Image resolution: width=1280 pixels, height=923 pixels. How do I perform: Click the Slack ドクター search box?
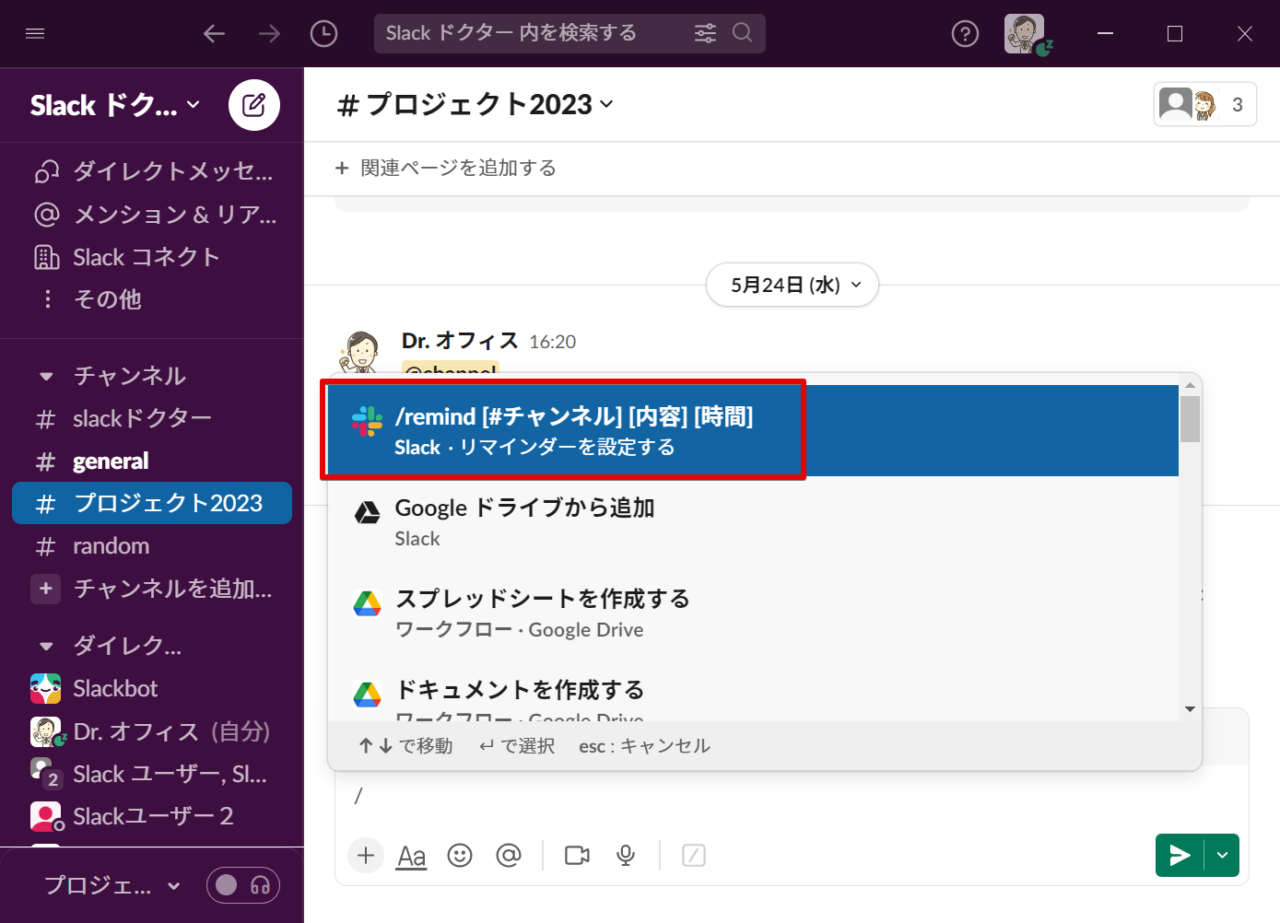(x=570, y=34)
